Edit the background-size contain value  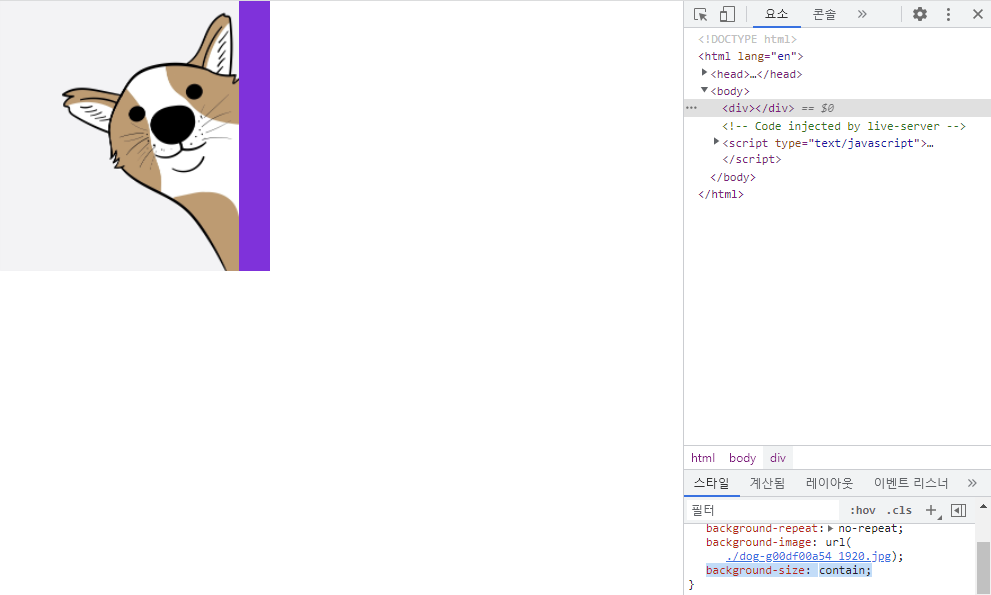[x=842, y=570]
